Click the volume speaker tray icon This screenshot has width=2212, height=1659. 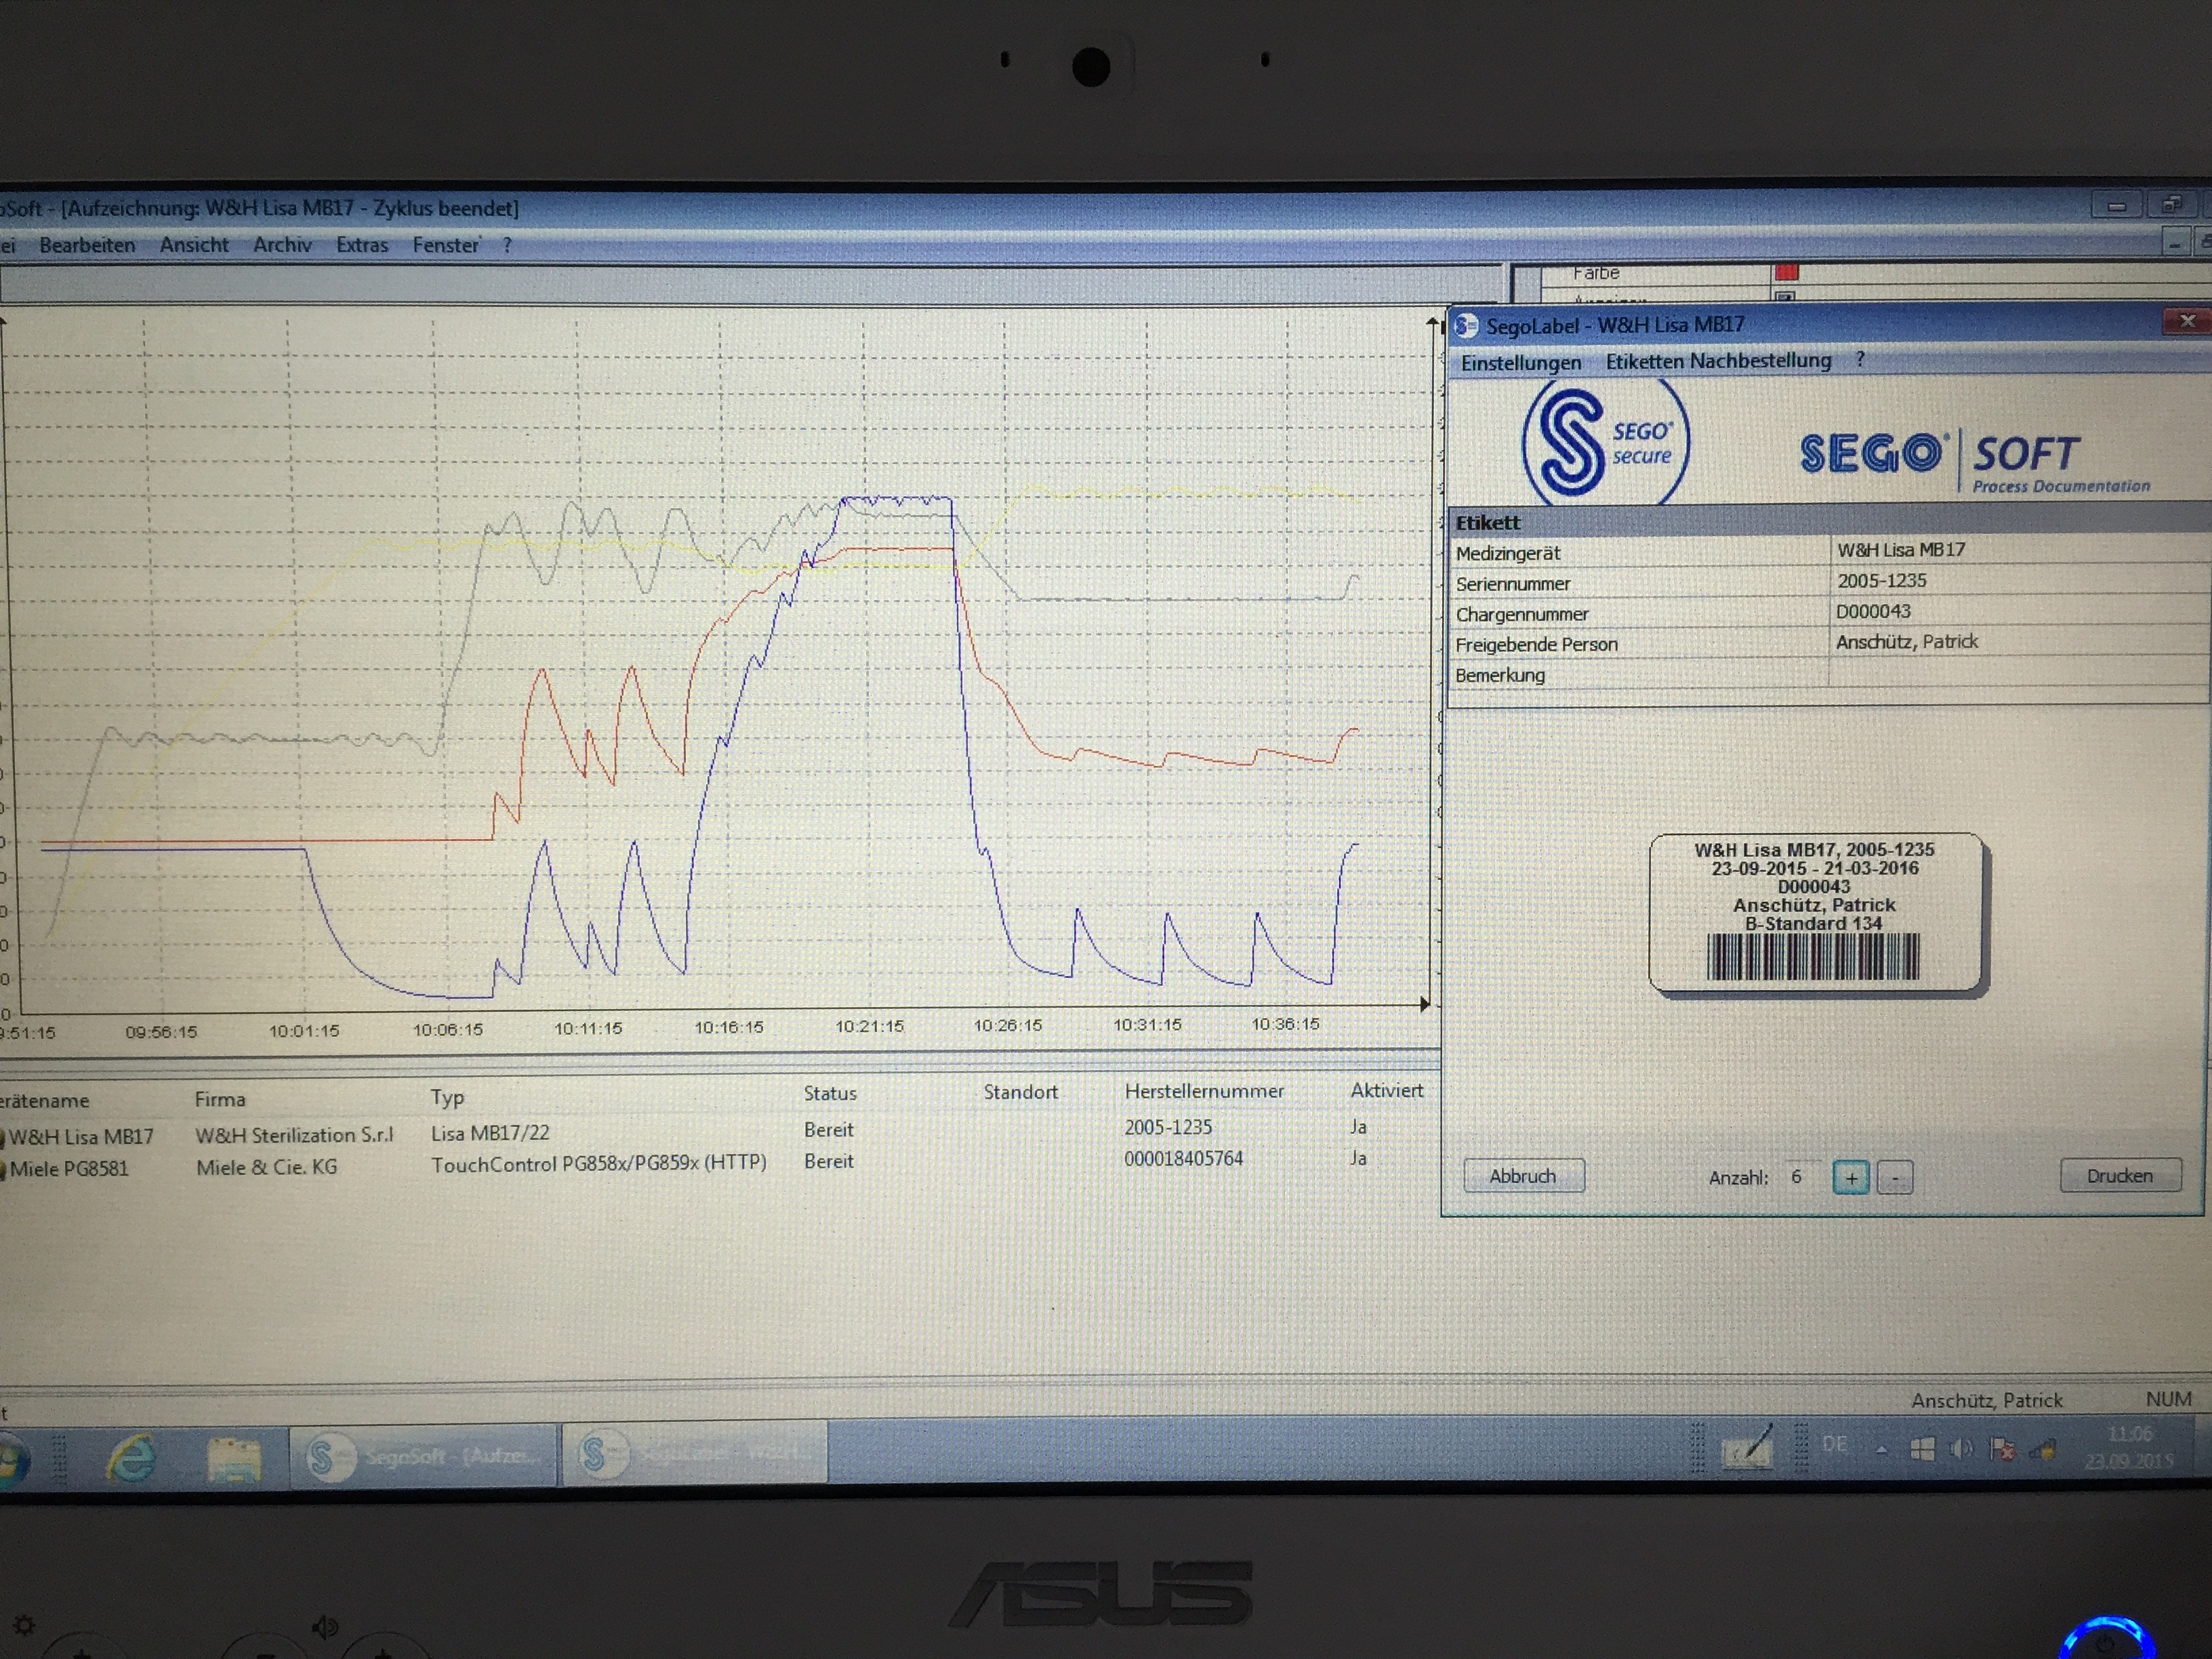click(1961, 1448)
